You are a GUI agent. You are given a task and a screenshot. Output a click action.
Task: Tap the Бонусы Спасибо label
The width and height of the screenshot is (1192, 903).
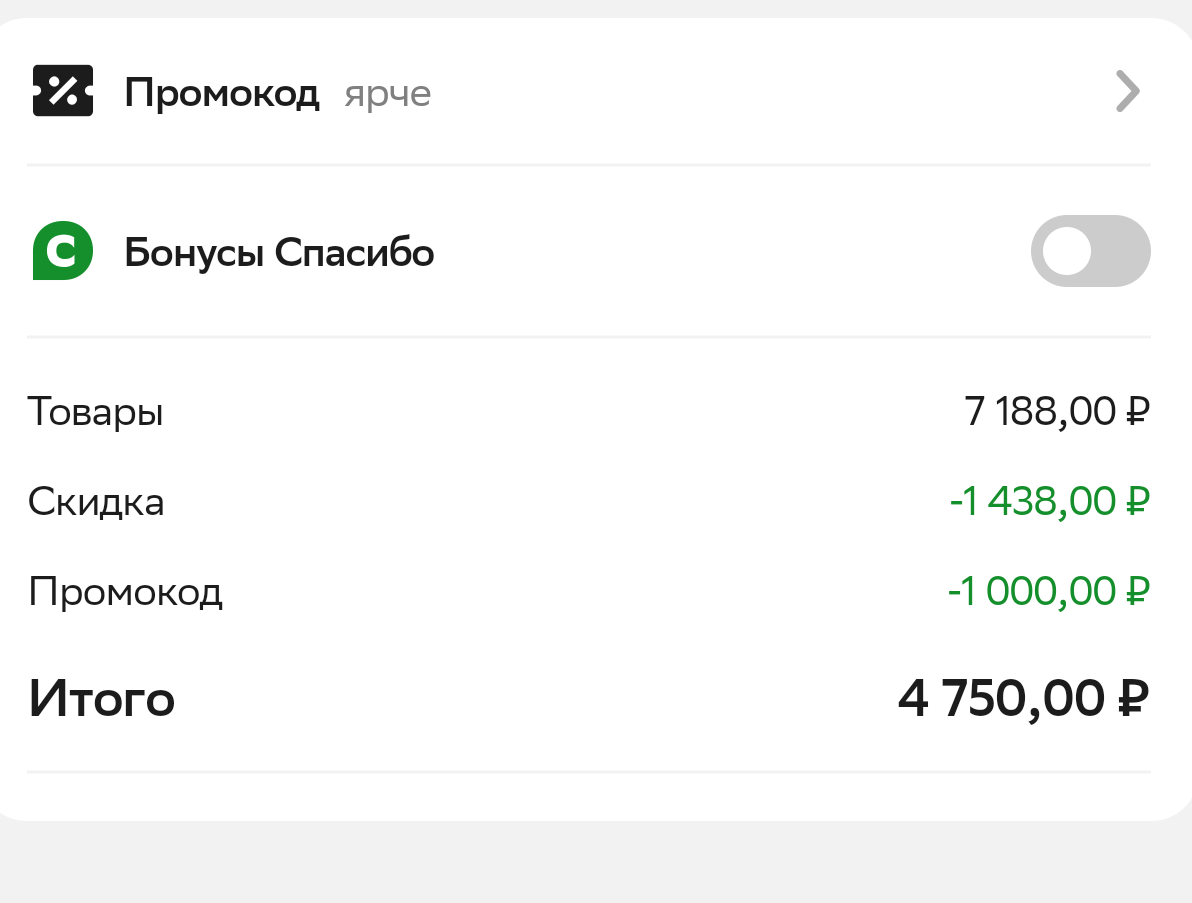pyautogui.click(x=279, y=252)
